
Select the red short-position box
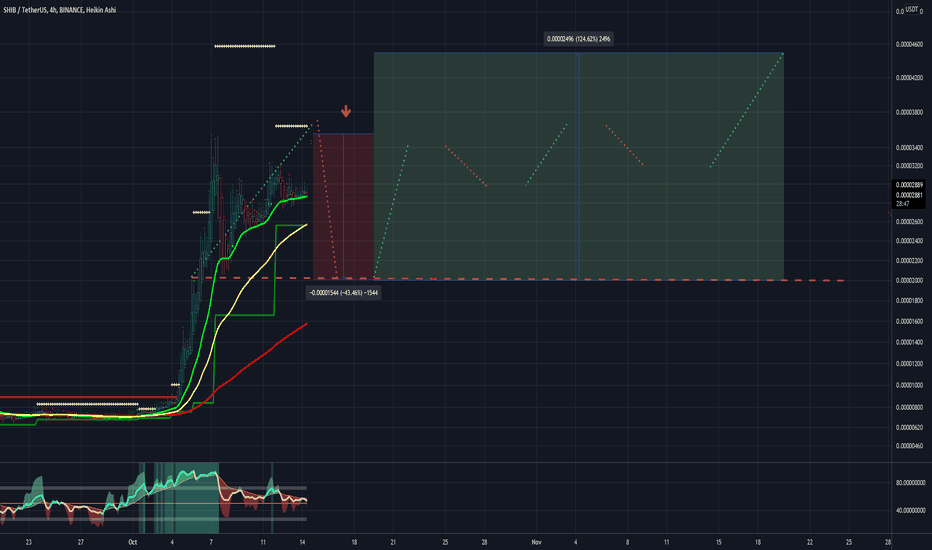tap(344, 206)
